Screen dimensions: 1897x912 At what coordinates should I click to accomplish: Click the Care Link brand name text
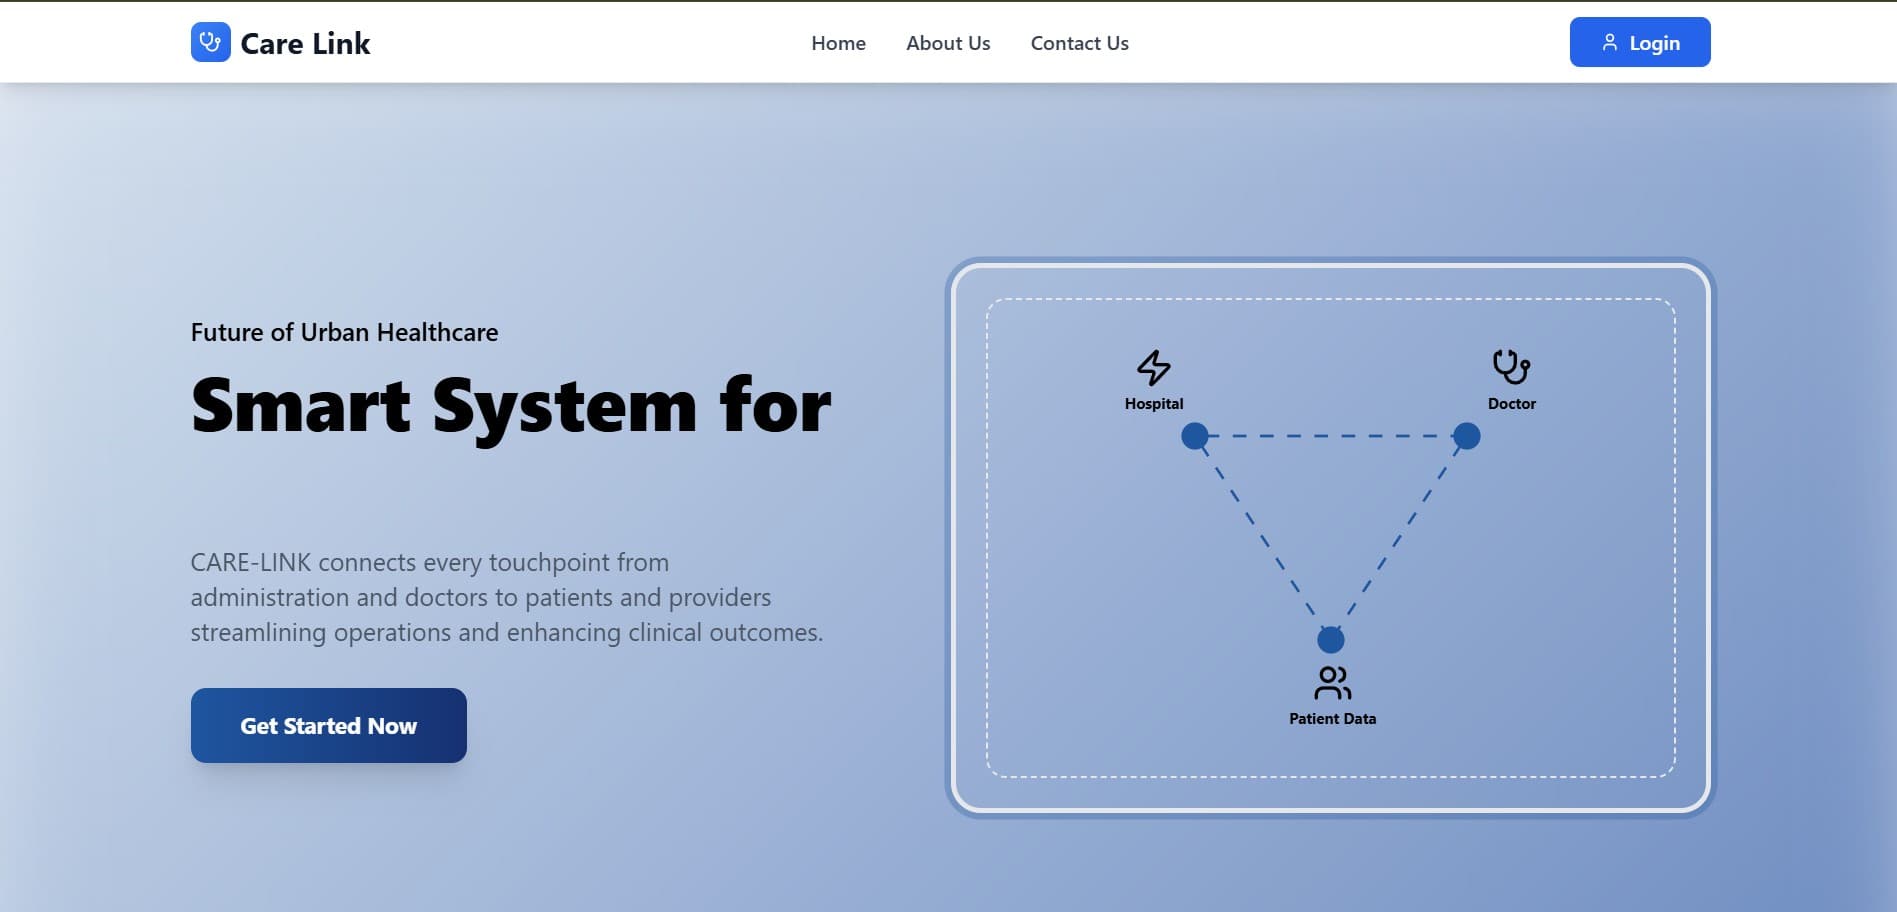[305, 44]
